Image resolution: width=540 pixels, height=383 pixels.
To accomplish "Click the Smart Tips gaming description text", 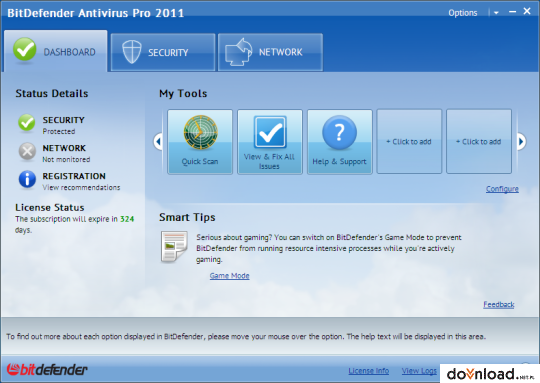I will (329, 248).
